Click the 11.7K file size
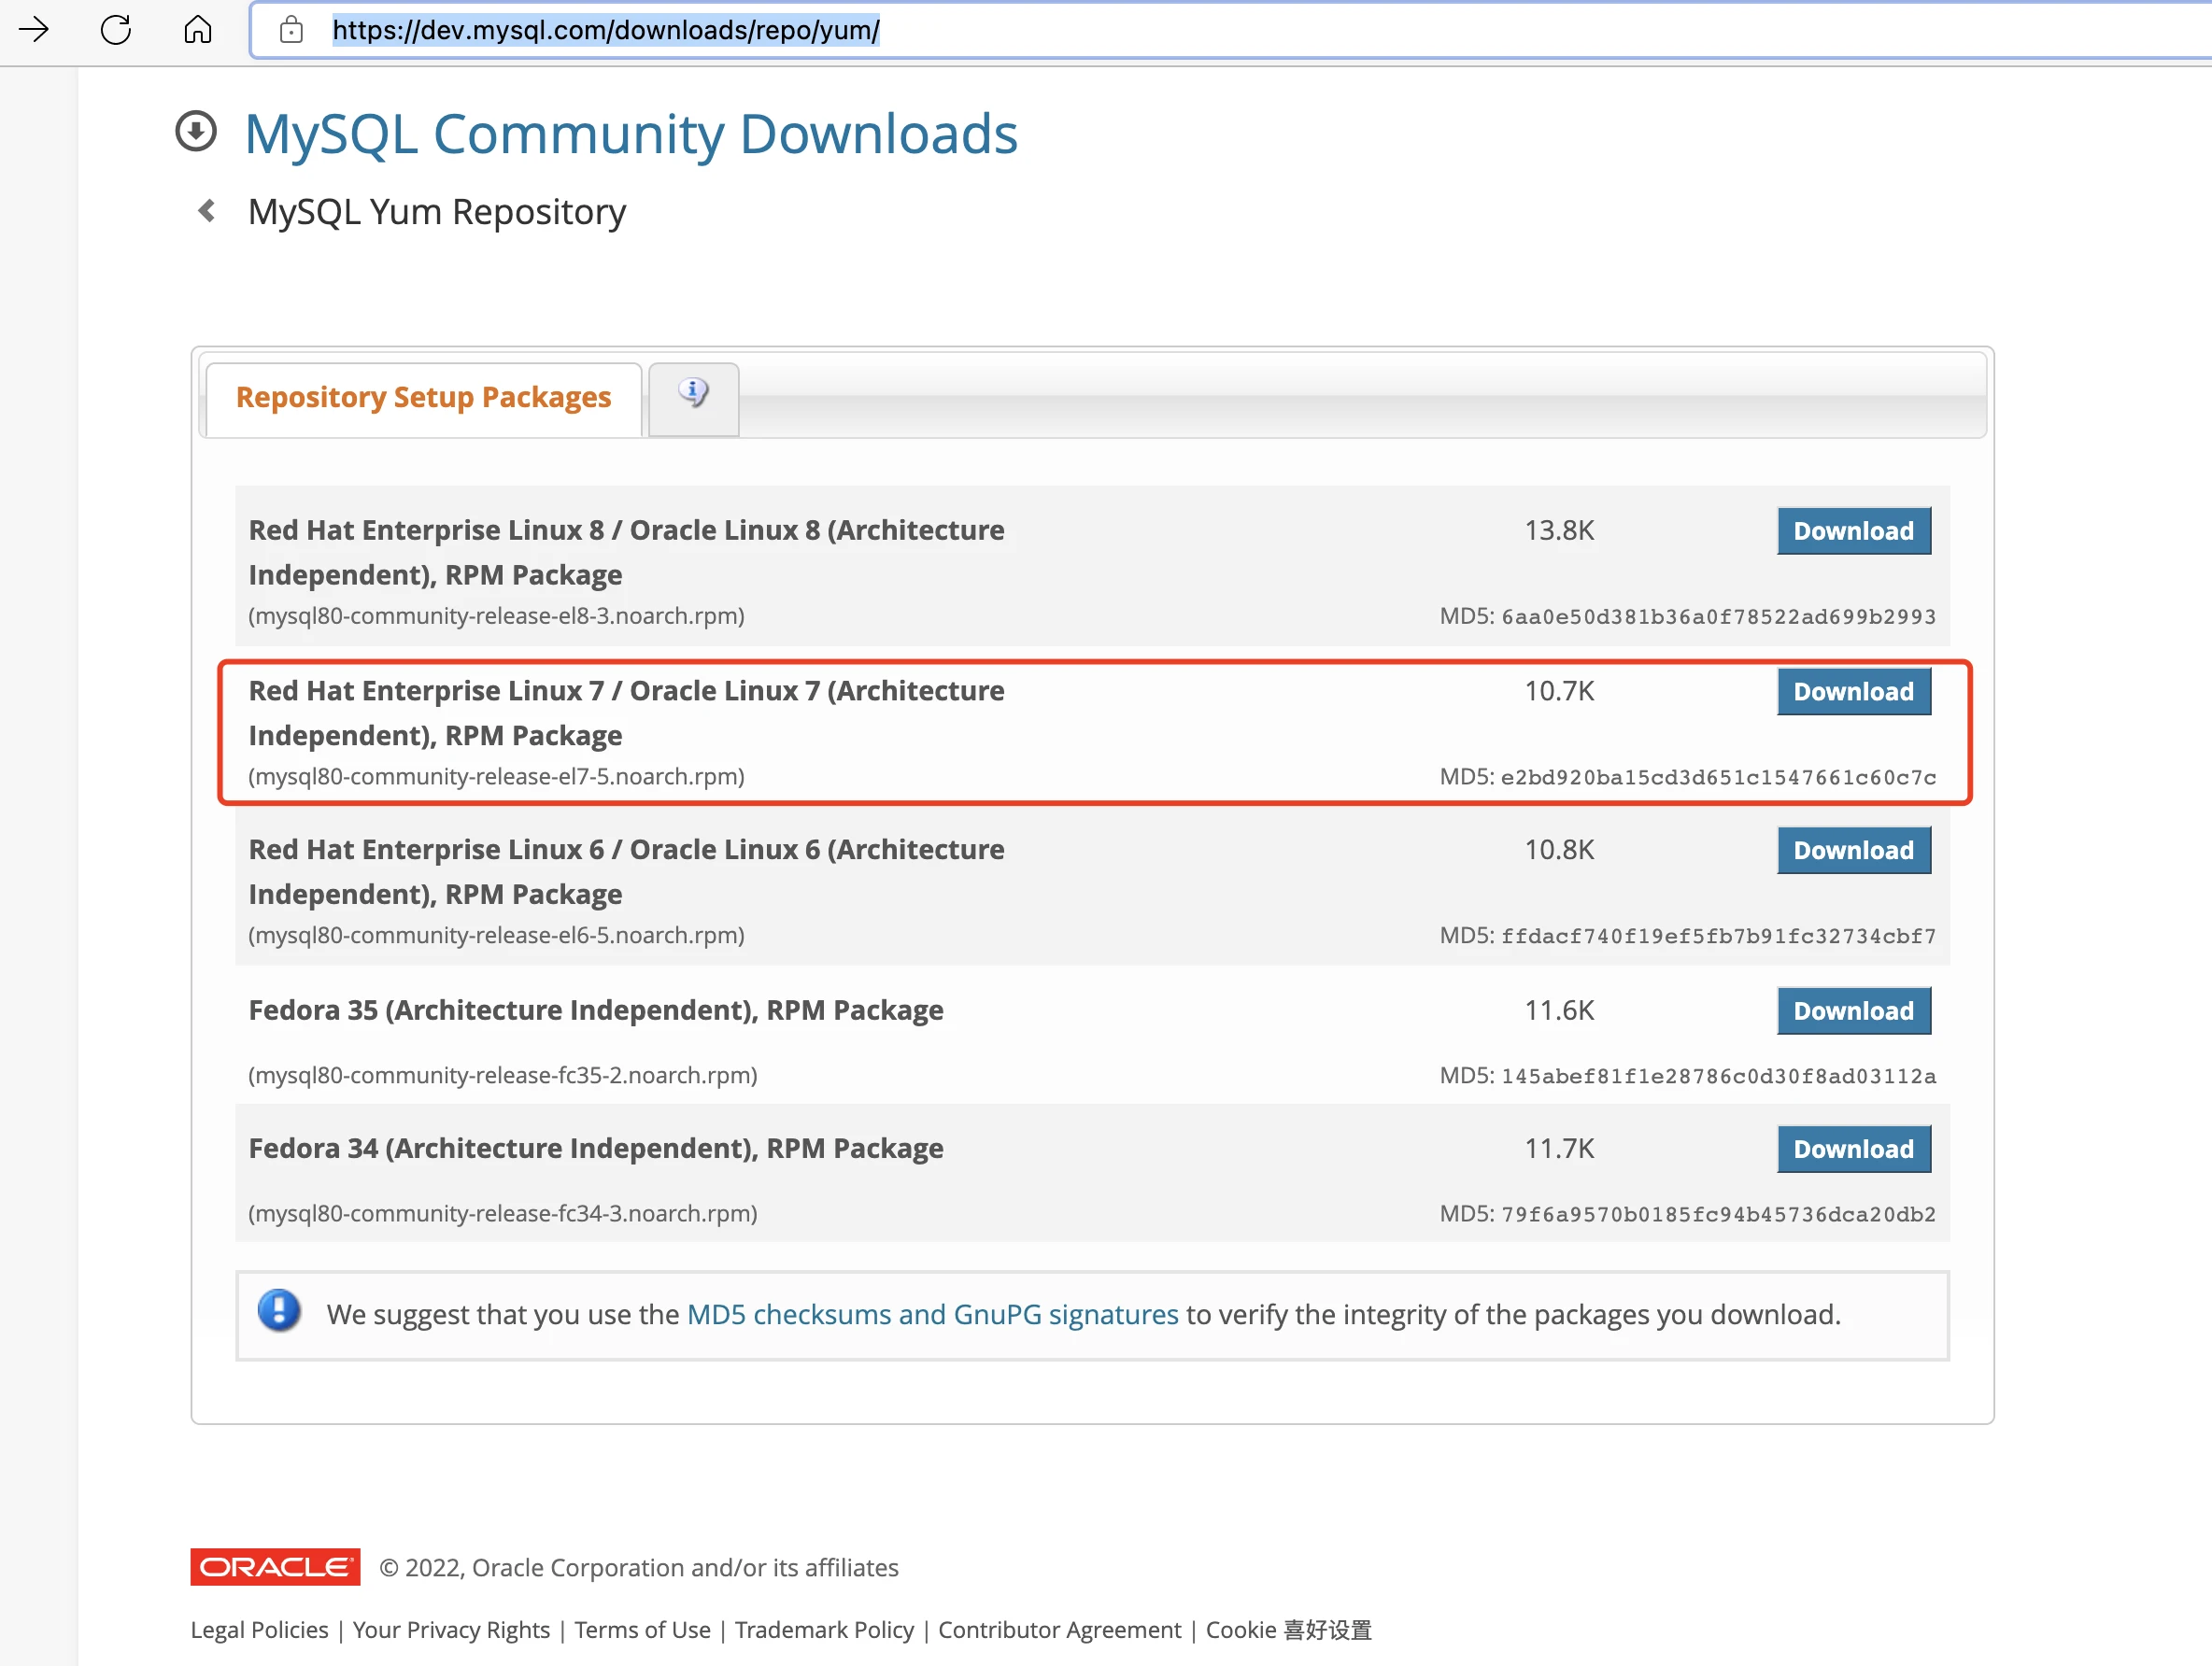This screenshot has width=2212, height=1666. (x=1558, y=1149)
